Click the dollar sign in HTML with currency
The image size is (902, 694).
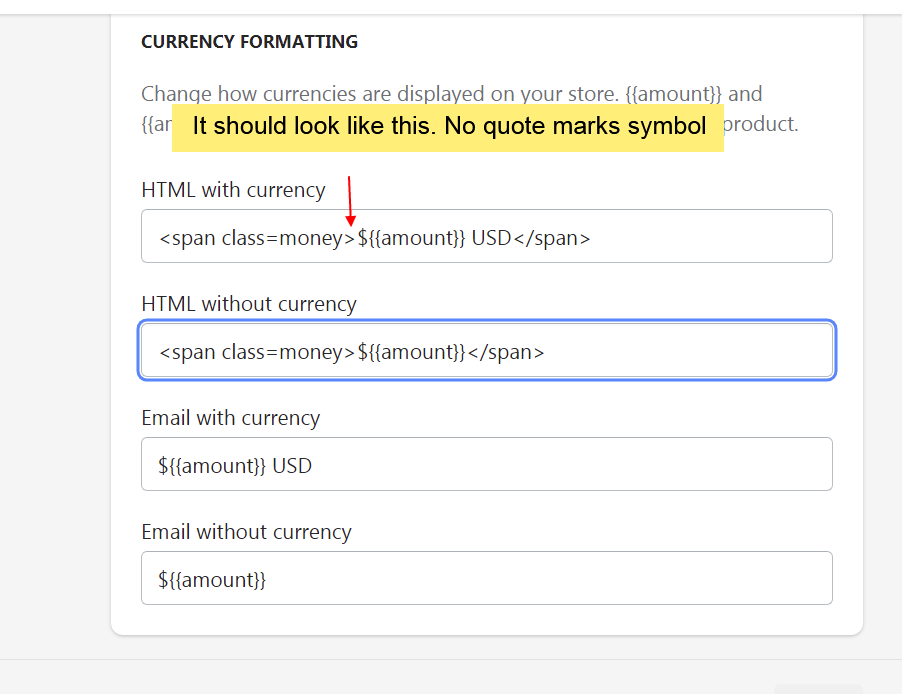pos(363,238)
